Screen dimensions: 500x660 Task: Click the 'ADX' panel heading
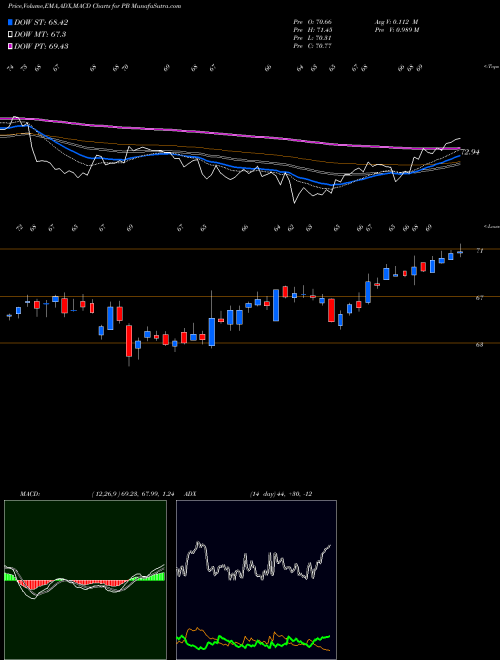[x=190, y=494]
